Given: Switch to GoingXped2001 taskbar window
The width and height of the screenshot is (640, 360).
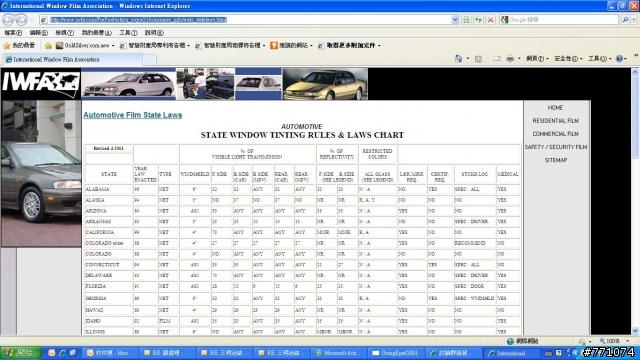Looking at the screenshot, I should point(397,353).
